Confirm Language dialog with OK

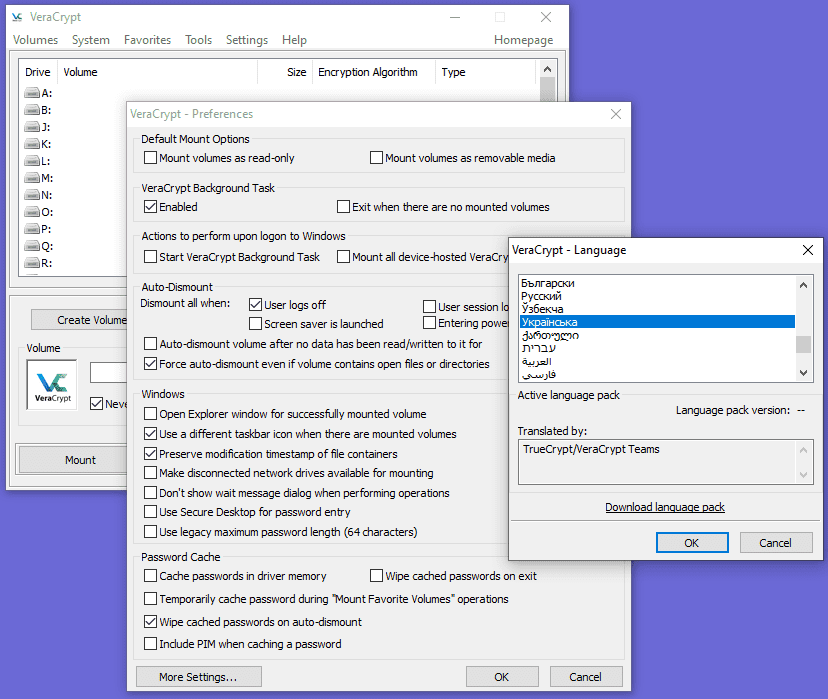point(692,543)
